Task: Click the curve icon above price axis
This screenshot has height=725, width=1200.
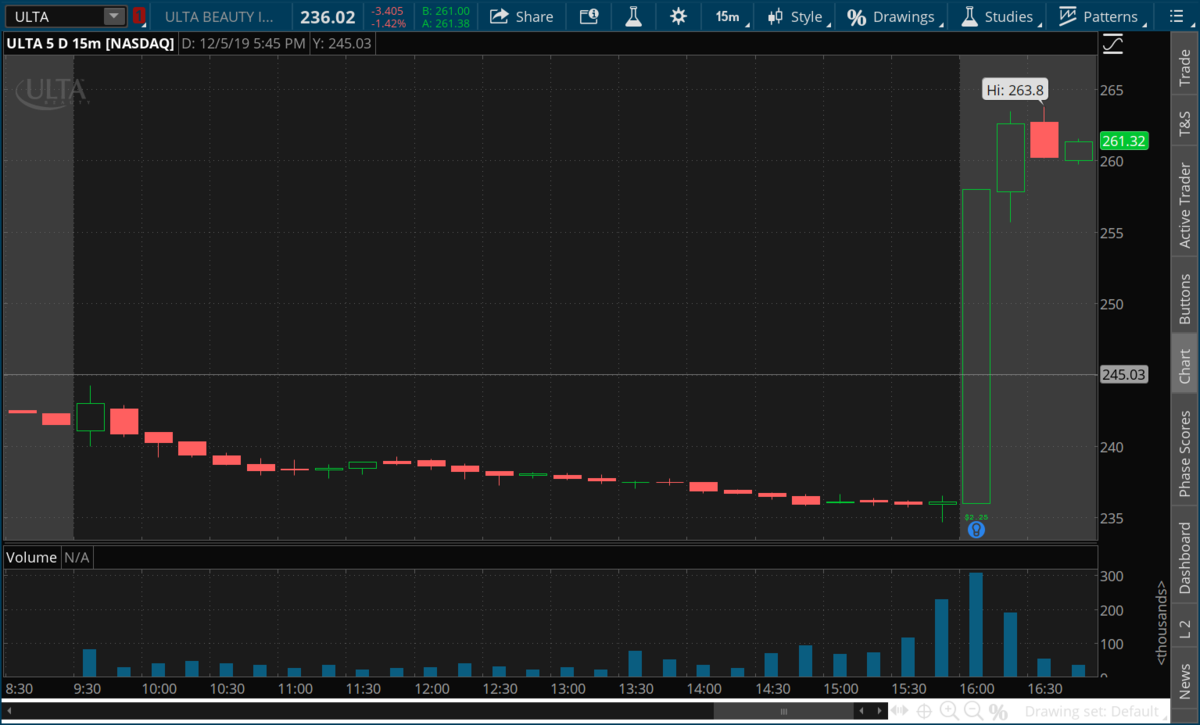Action: (1112, 44)
